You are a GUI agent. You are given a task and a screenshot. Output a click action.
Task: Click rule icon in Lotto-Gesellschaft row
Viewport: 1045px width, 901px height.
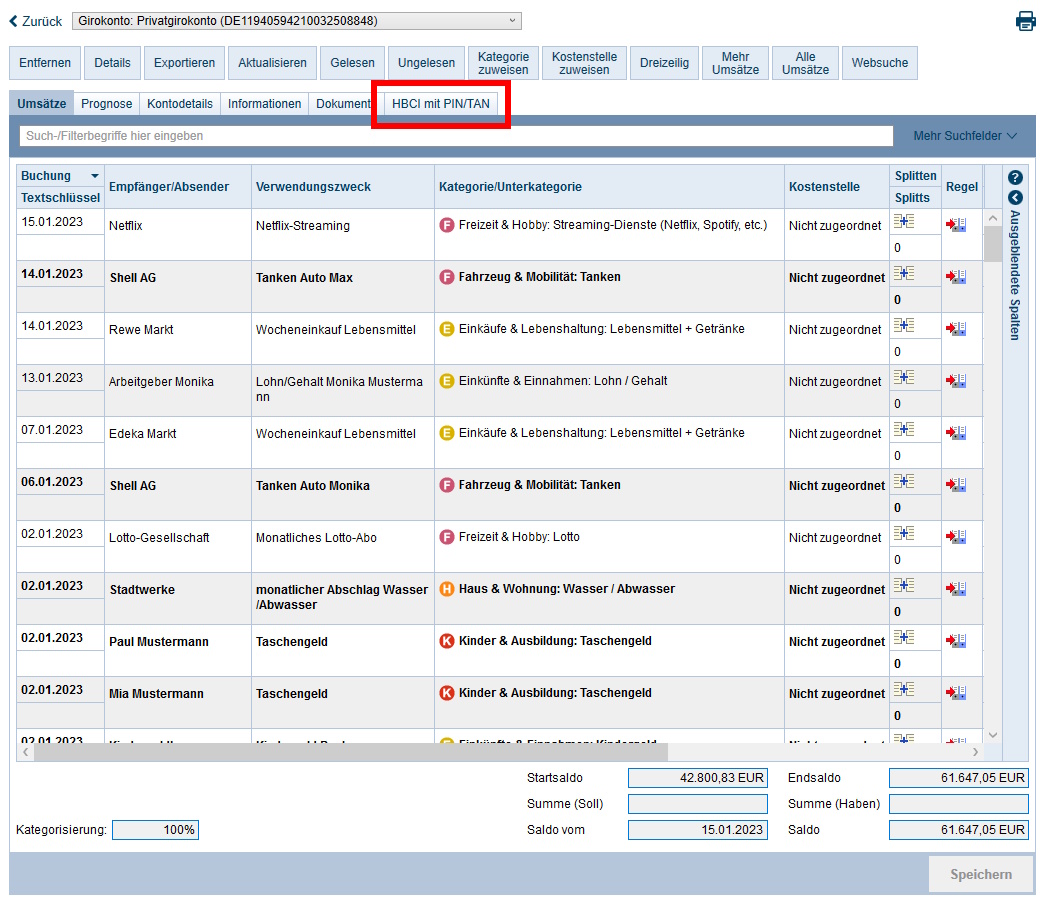click(956, 536)
